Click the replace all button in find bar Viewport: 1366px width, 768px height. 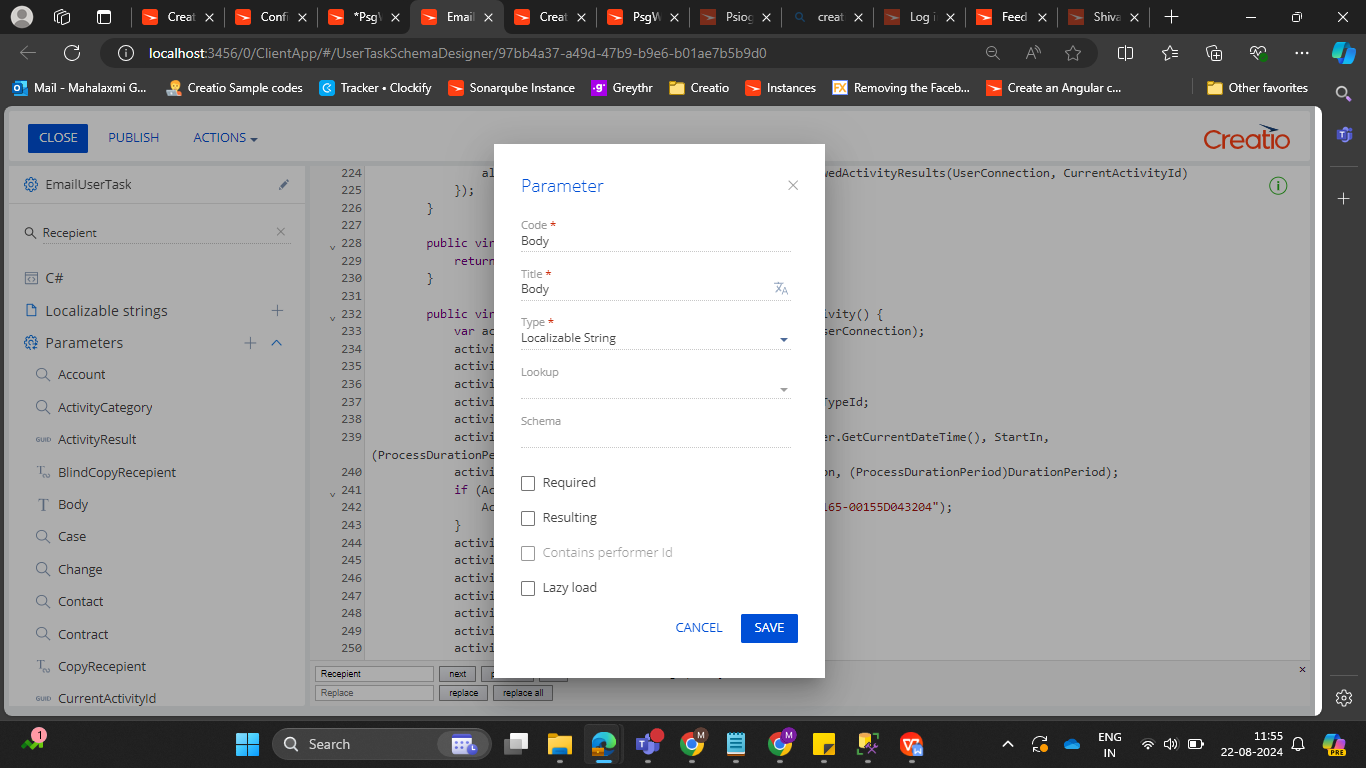tap(522, 692)
